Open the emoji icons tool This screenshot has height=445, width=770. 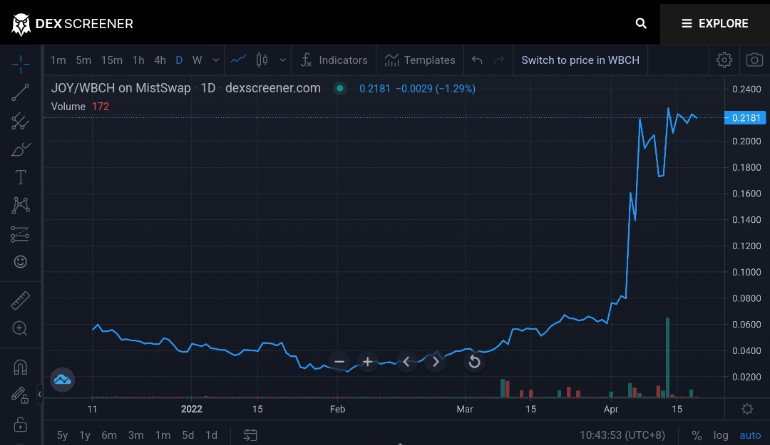pyautogui.click(x=20, y=261)
